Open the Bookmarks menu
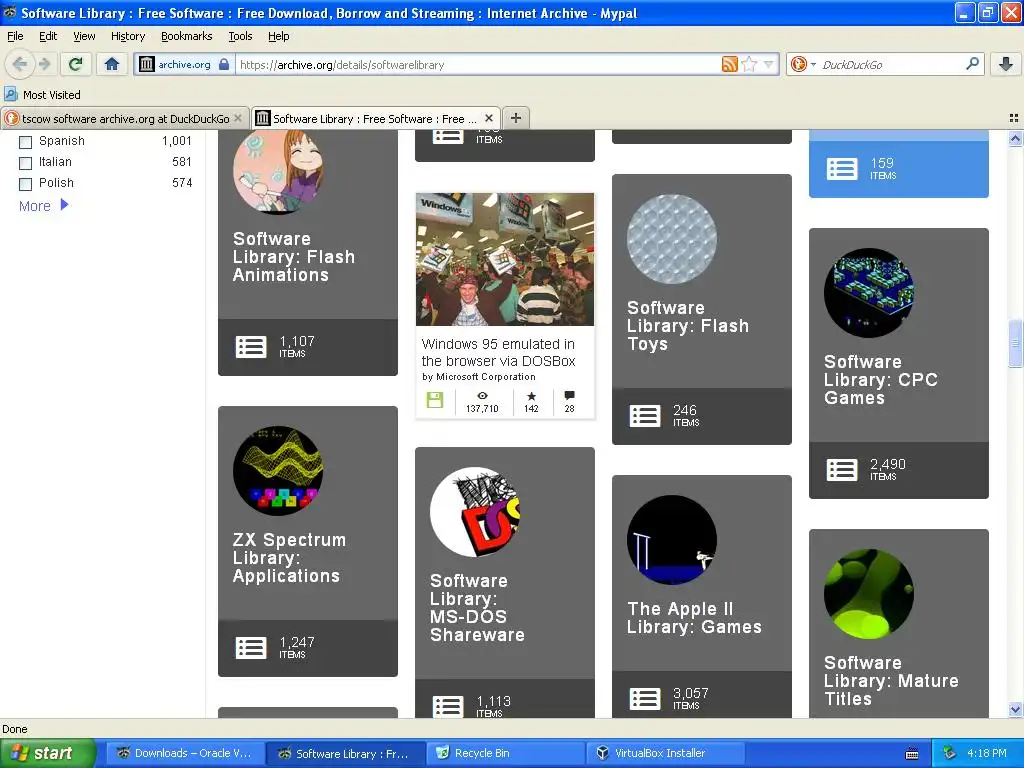Image resolution: width=1024 pixels, height=768 pixels. click(187, 36)
